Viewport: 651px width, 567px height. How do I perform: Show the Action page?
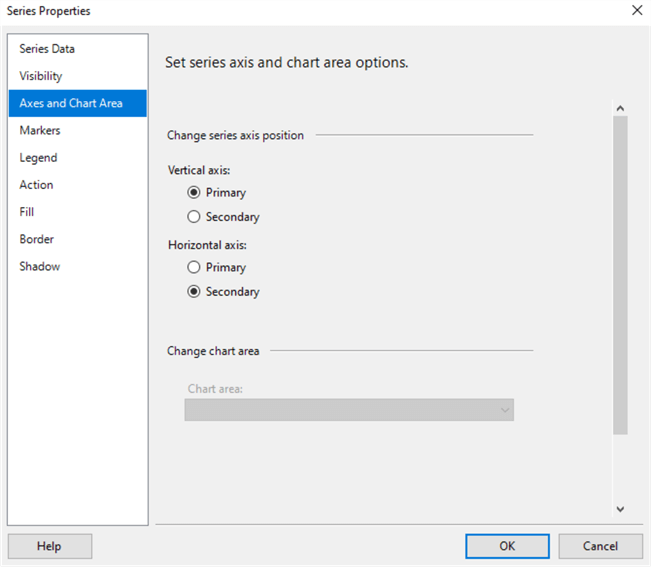pyautogui.click(x=37, y=185)
